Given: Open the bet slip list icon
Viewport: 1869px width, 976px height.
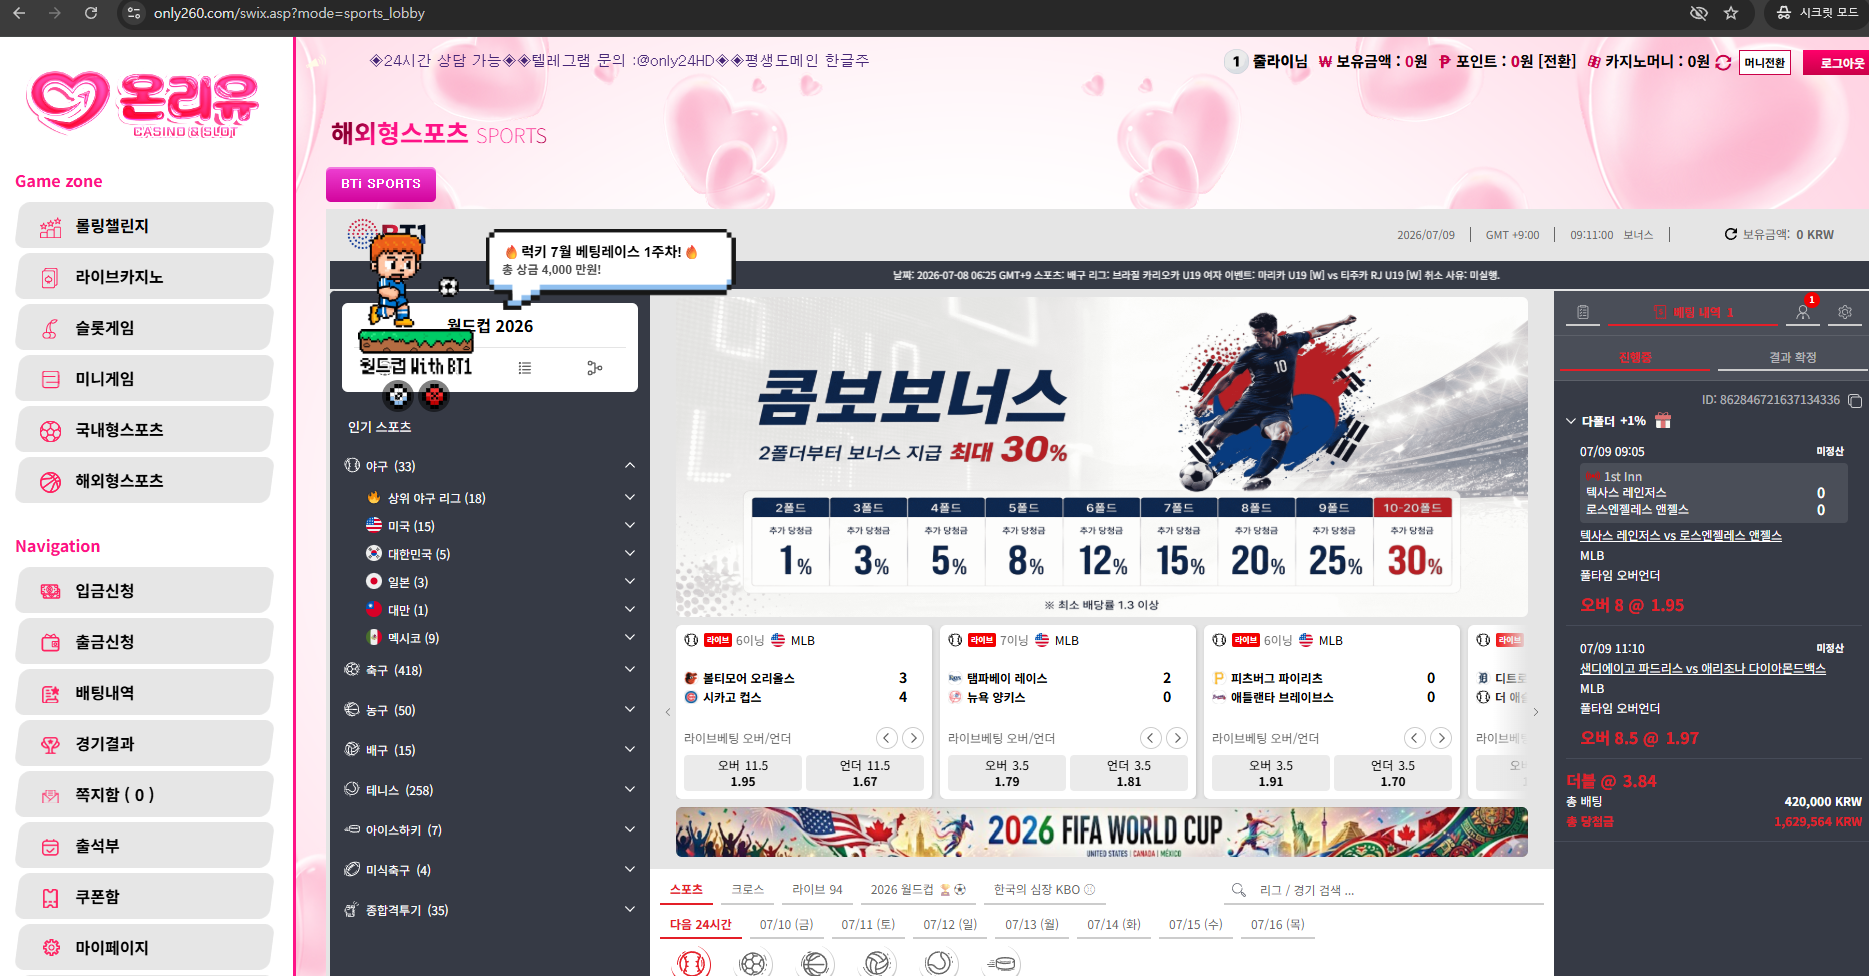Looking at the screenshot, I should [x=1582, y=312].
